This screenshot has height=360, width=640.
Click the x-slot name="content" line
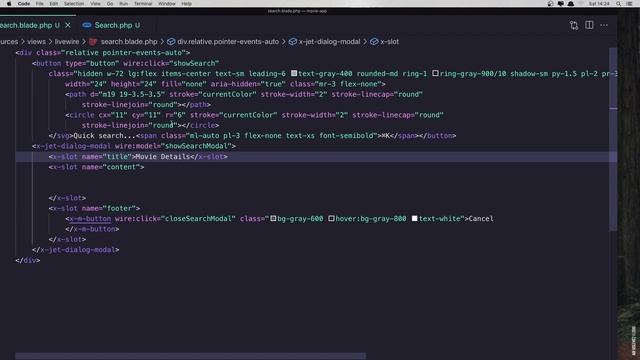point(96,167)
